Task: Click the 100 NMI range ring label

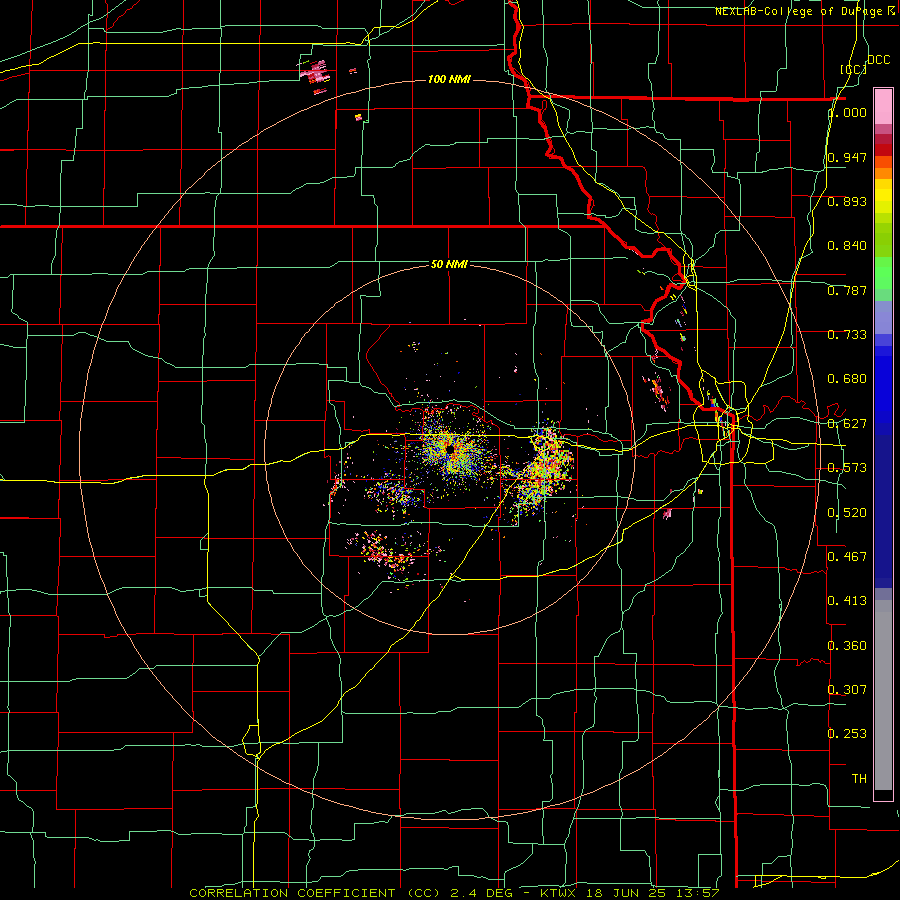Action: pos(449,79)
